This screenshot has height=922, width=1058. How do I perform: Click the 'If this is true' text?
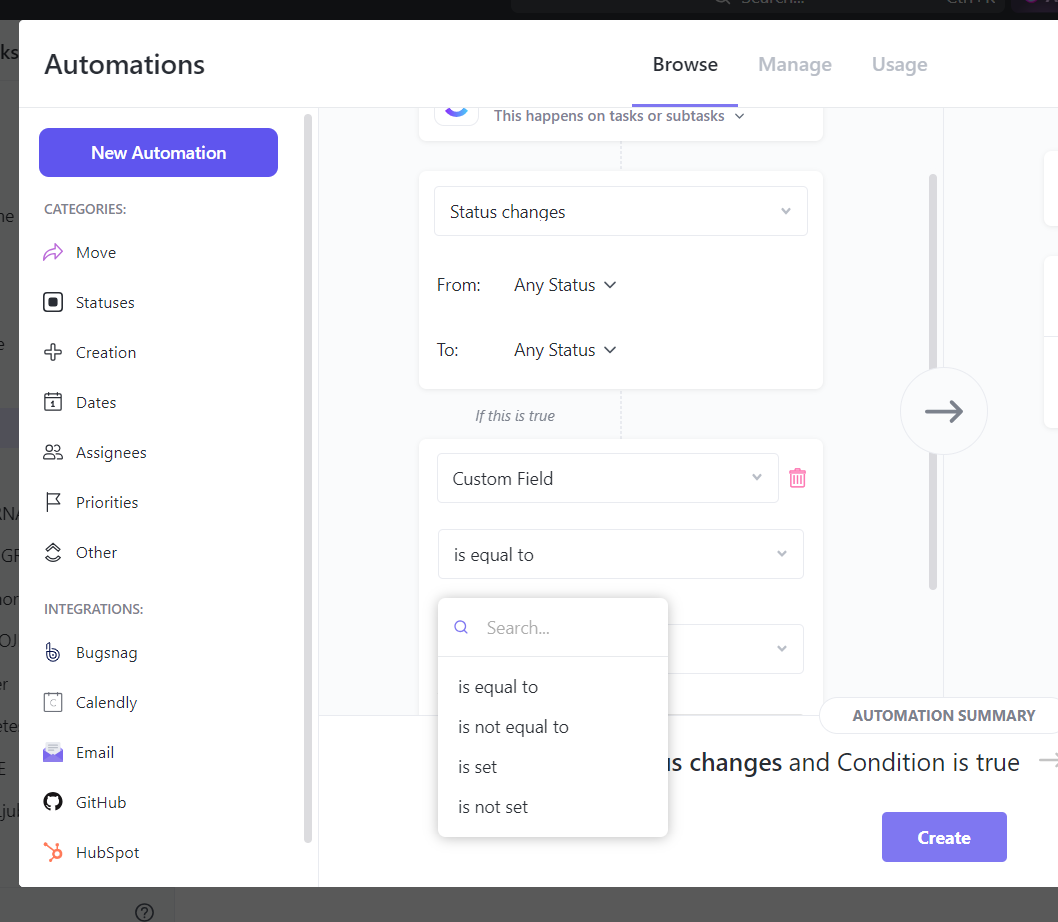515,416
